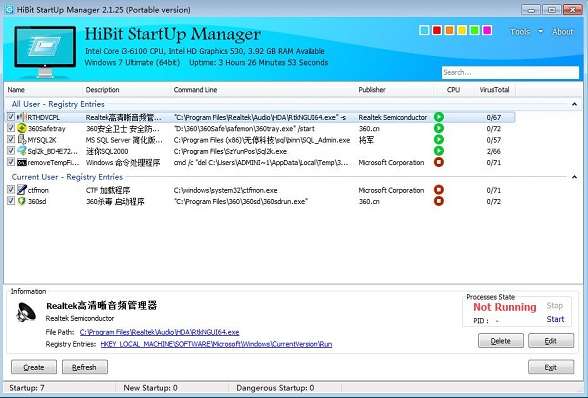Image resolution: width=588 pixels, height=398 pixels.
Task: Click the red stopped icon for removeTempFi entry
Action: pyautogui.click(x=439, y=162)
